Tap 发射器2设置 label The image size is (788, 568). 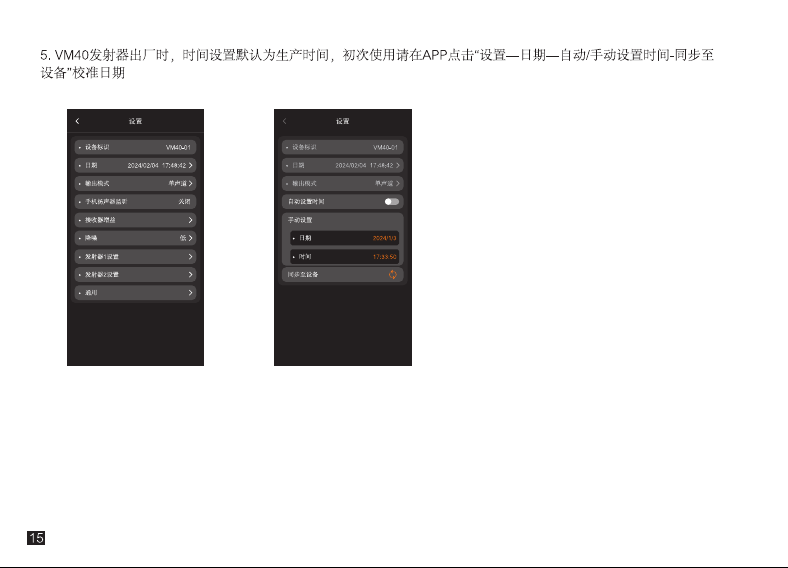pyautogui.click(x=102, y=274)
